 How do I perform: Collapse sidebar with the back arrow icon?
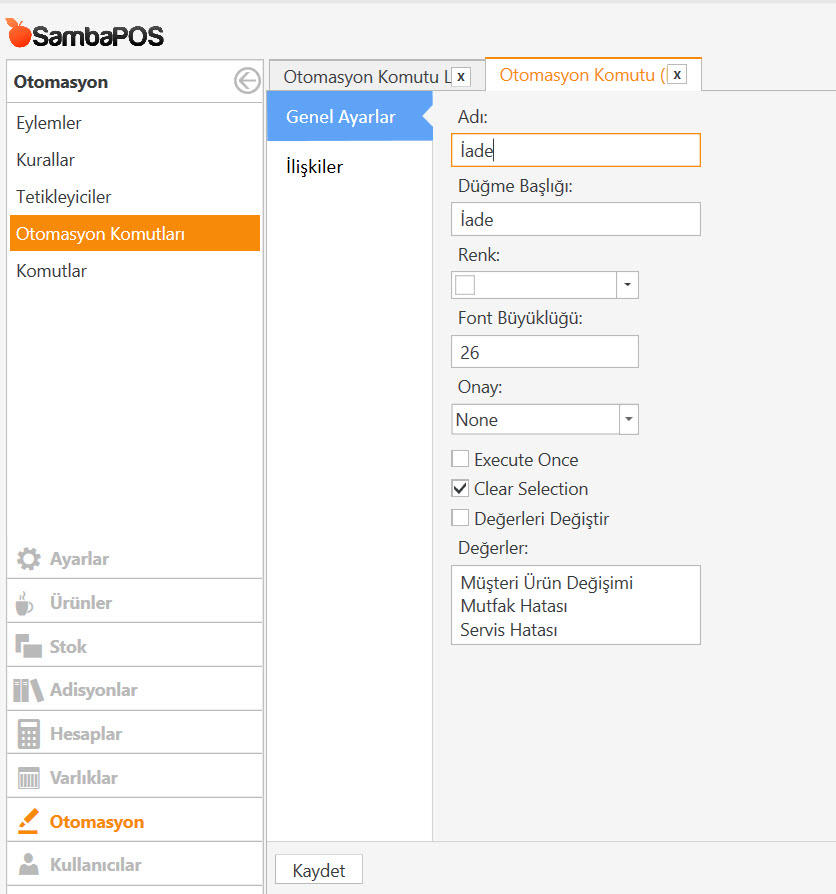(x=246, y=82)
